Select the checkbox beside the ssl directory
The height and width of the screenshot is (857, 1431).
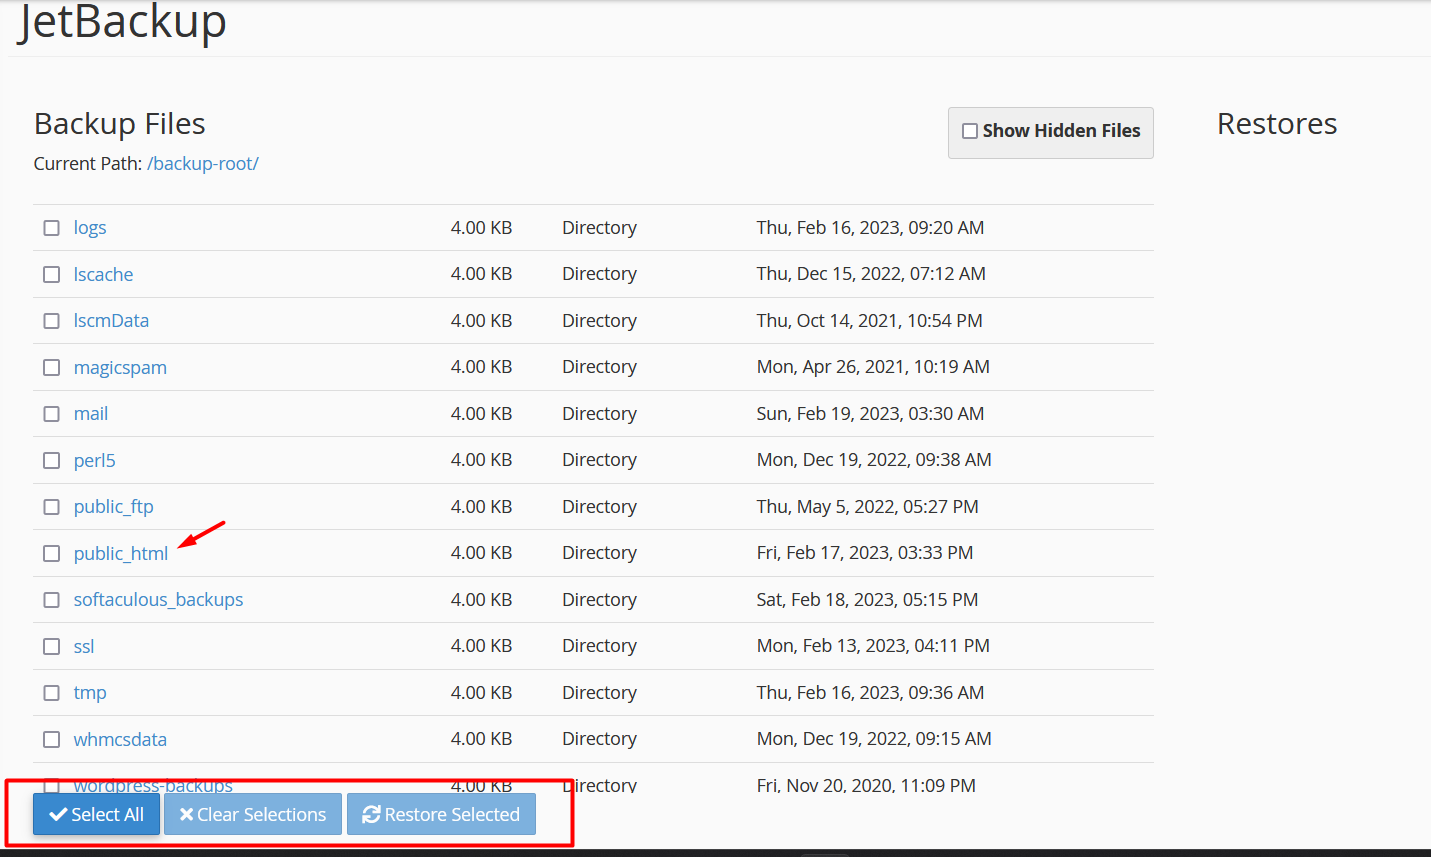tap(51, 646)
